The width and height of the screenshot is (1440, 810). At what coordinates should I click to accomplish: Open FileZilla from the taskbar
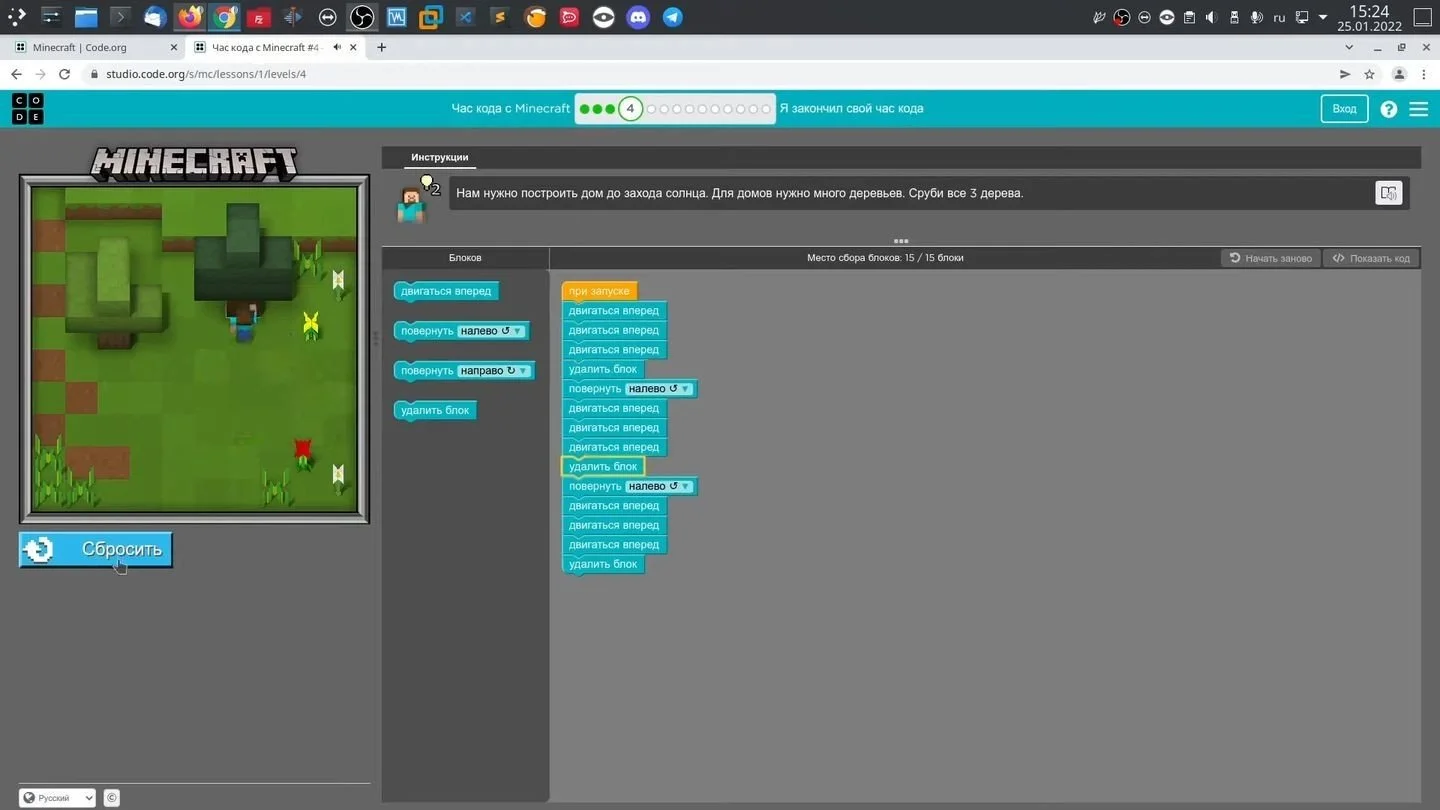[x=258, y=17]
